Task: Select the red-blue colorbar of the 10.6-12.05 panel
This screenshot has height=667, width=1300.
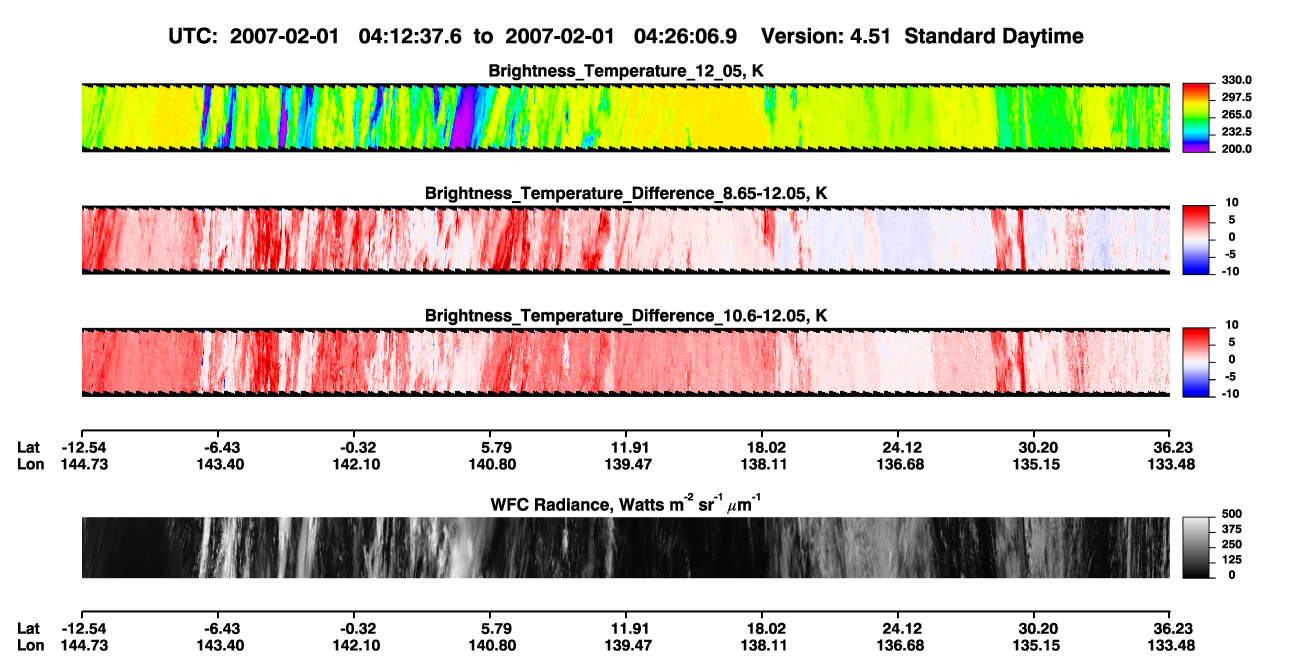Action: [x=1197, y=361]
